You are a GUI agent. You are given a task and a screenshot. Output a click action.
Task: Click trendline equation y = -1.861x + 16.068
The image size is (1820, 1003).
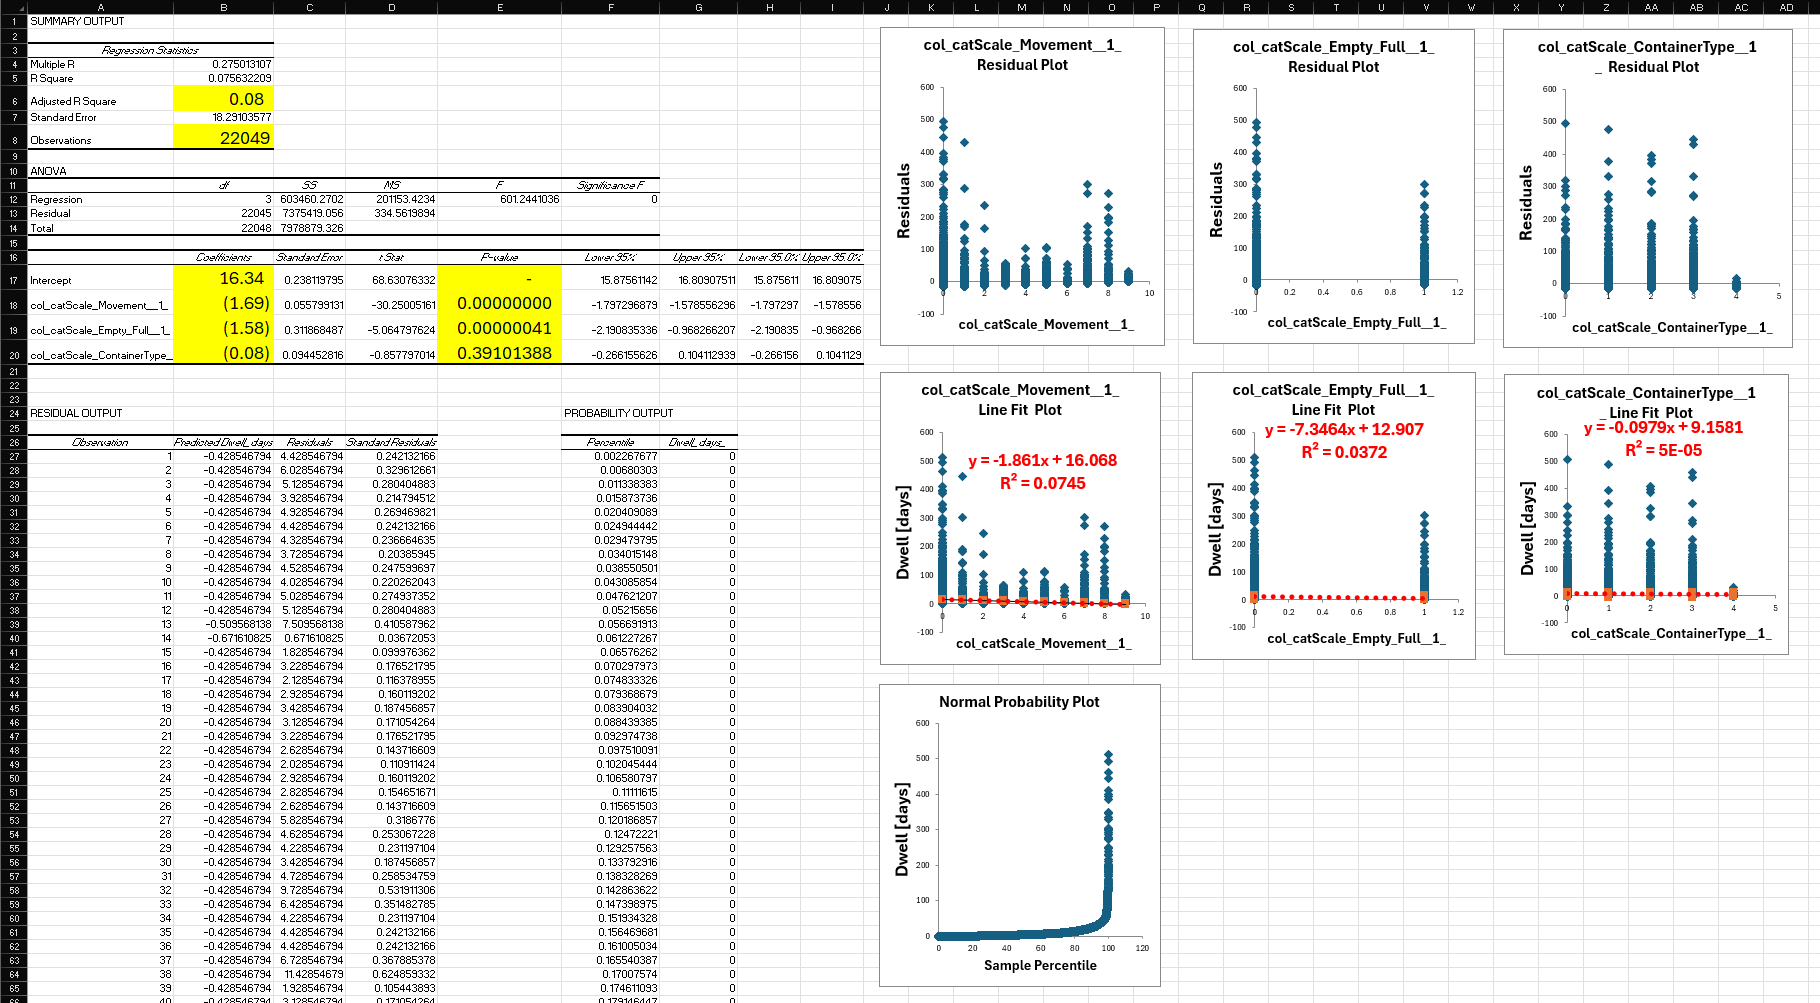pos(1043,460)
